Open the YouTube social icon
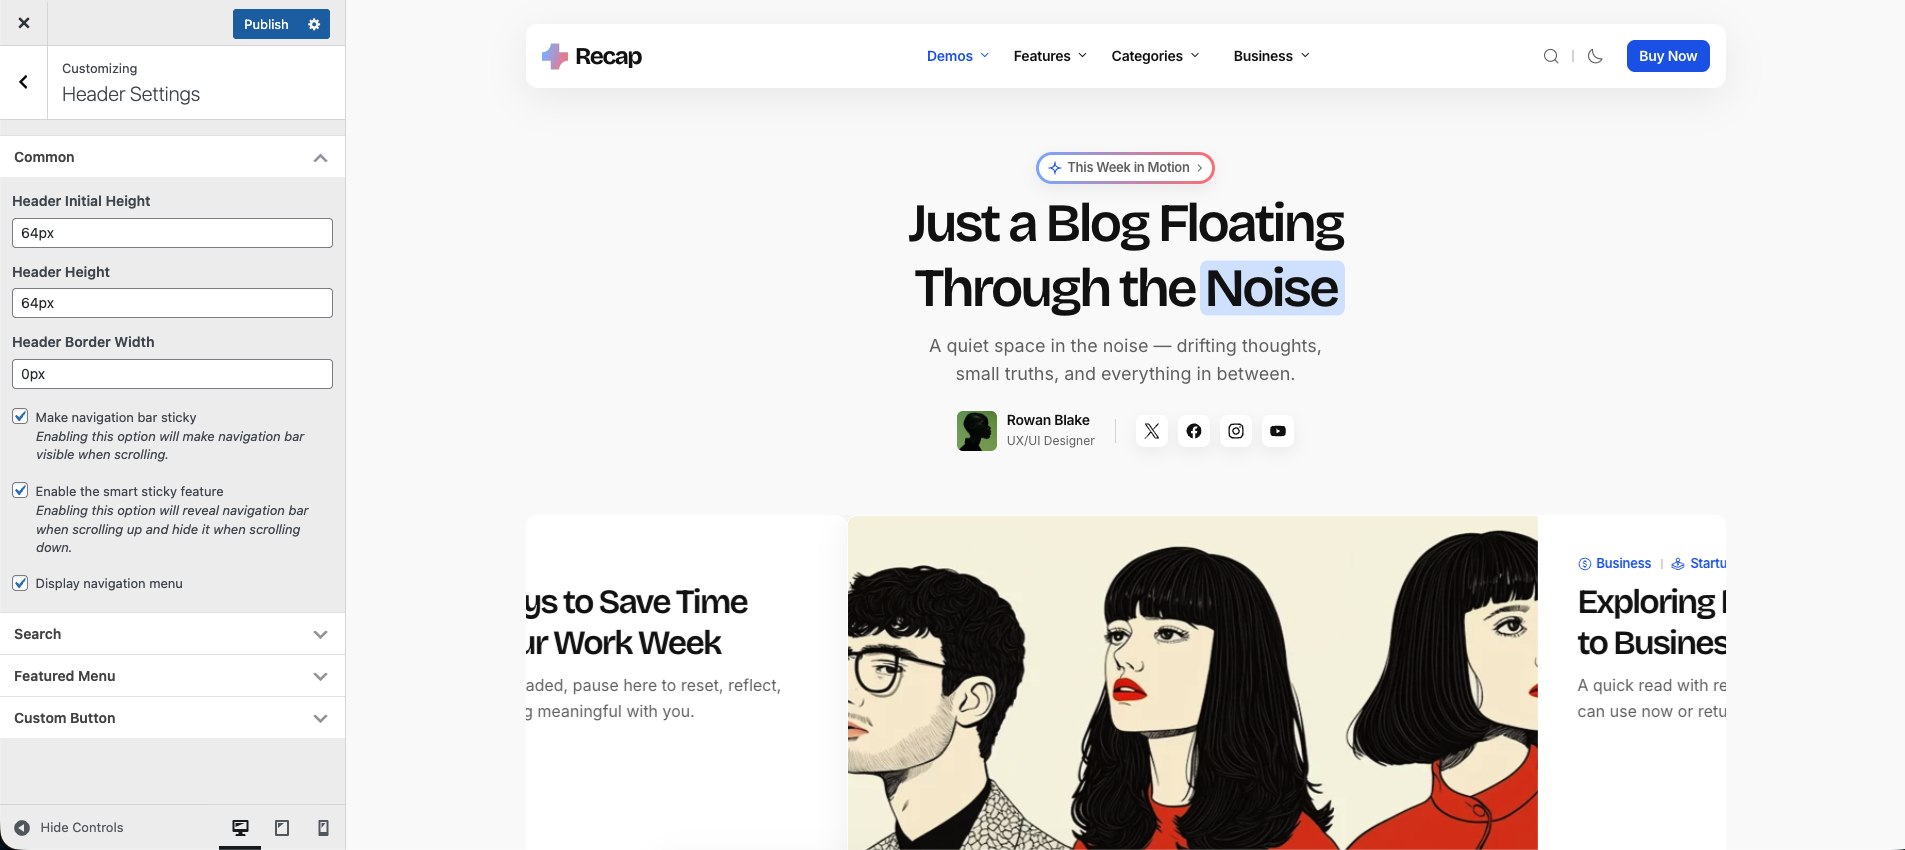Image resolution: width=1905 pixels, height=850 pixels. coord(1278,431)
